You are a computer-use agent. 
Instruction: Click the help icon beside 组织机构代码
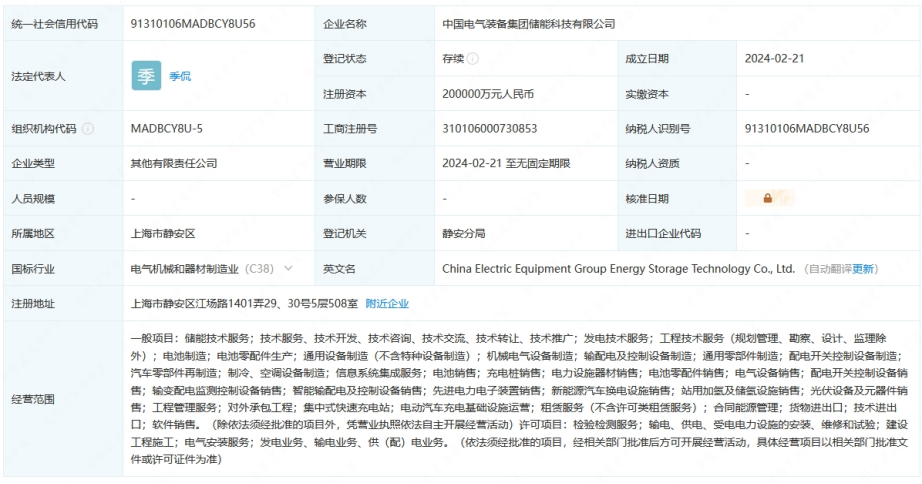88,129
